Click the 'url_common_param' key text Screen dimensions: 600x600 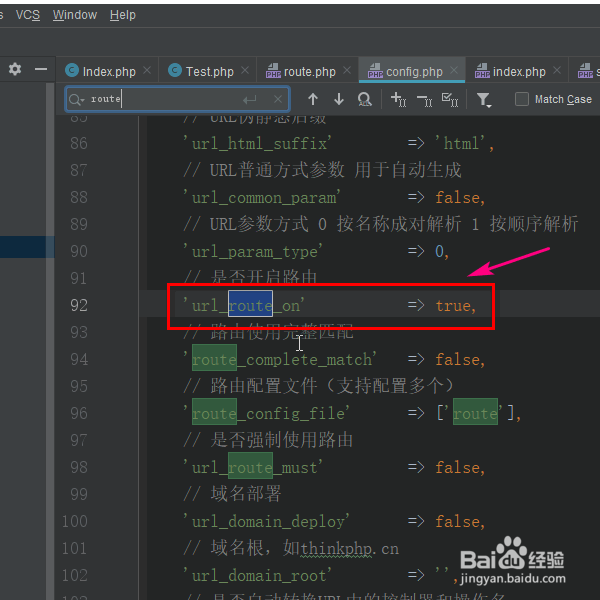coord(262,198)
